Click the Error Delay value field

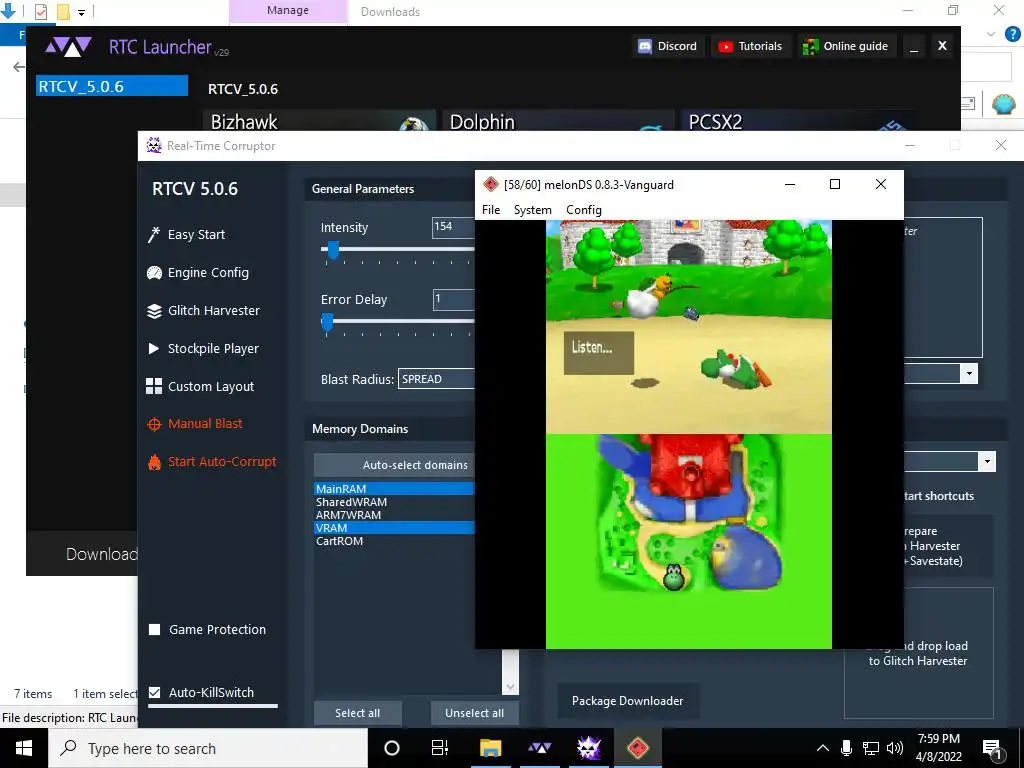coord(454,299)
